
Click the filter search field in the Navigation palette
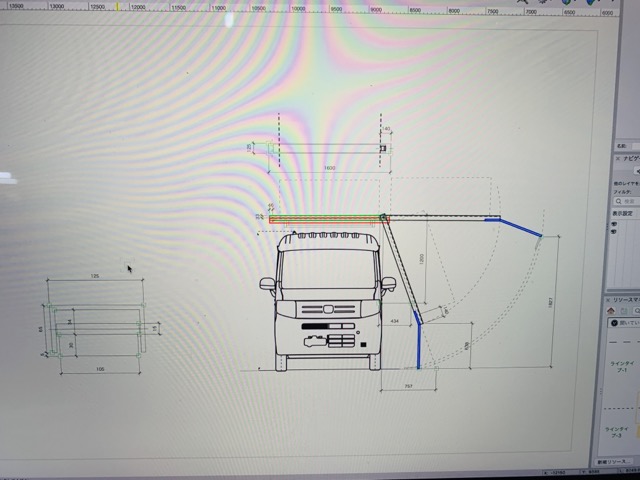627,201
